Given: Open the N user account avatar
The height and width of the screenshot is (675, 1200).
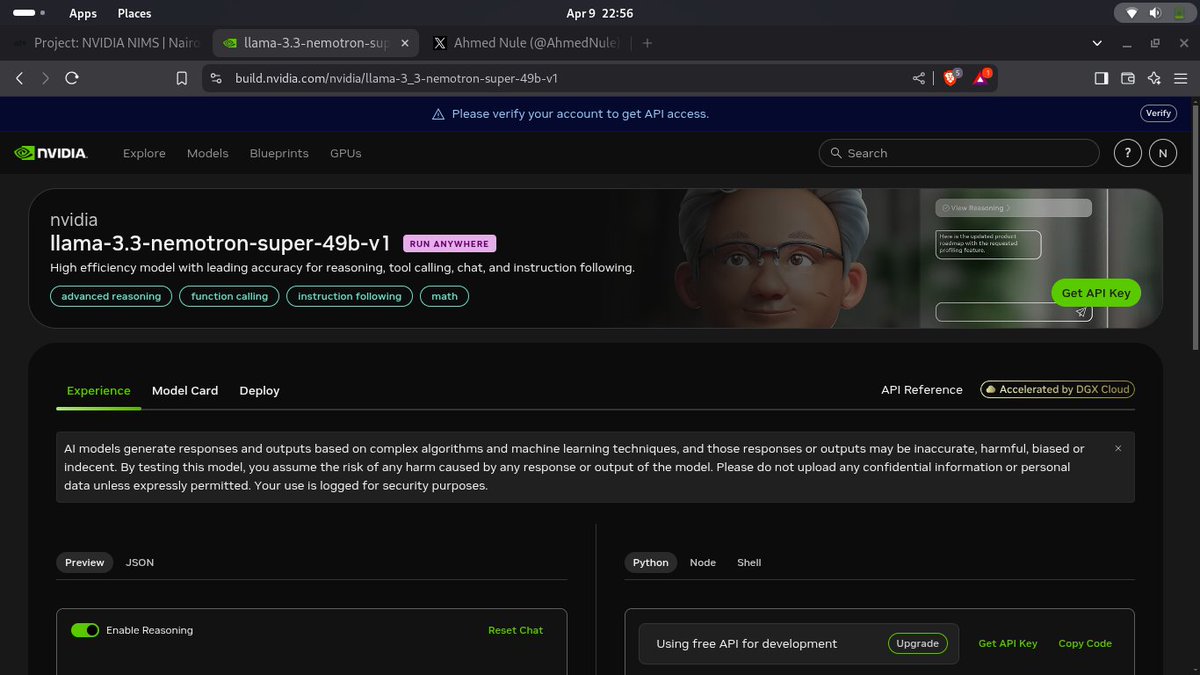Looking at the screenshot, I should [1162, 153].
